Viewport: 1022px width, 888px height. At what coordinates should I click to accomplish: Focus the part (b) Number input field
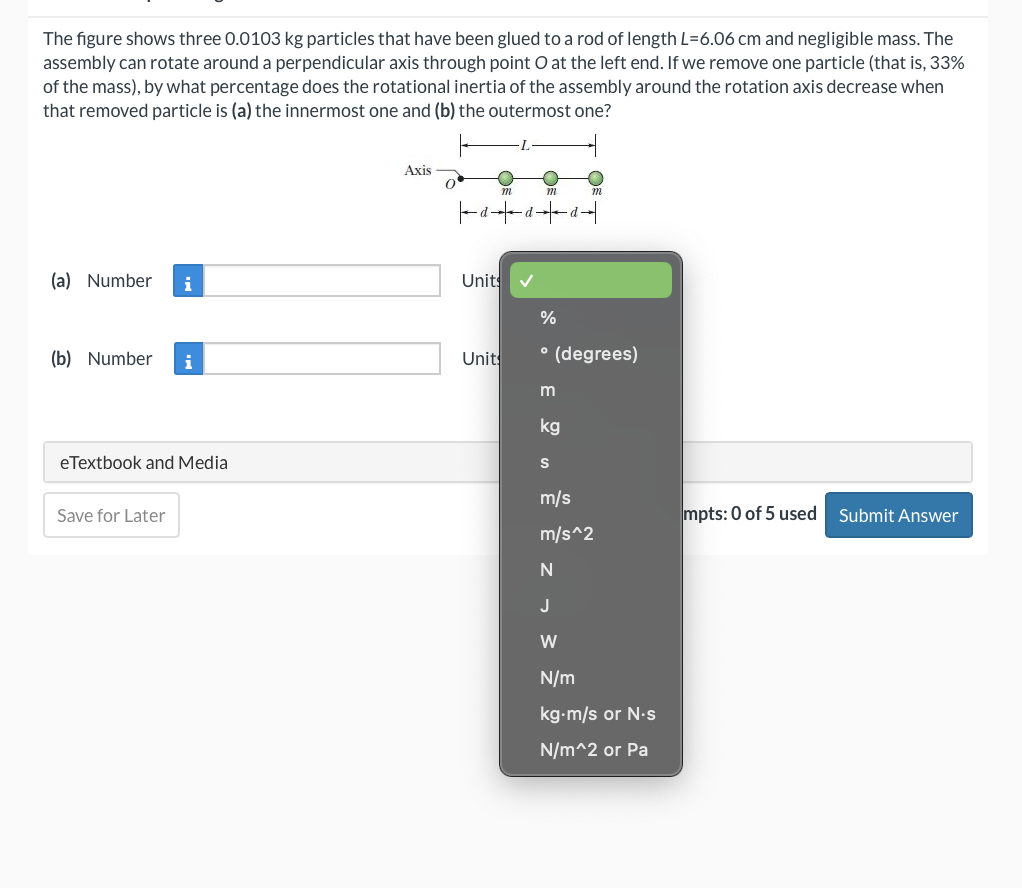tap(322, 359)
